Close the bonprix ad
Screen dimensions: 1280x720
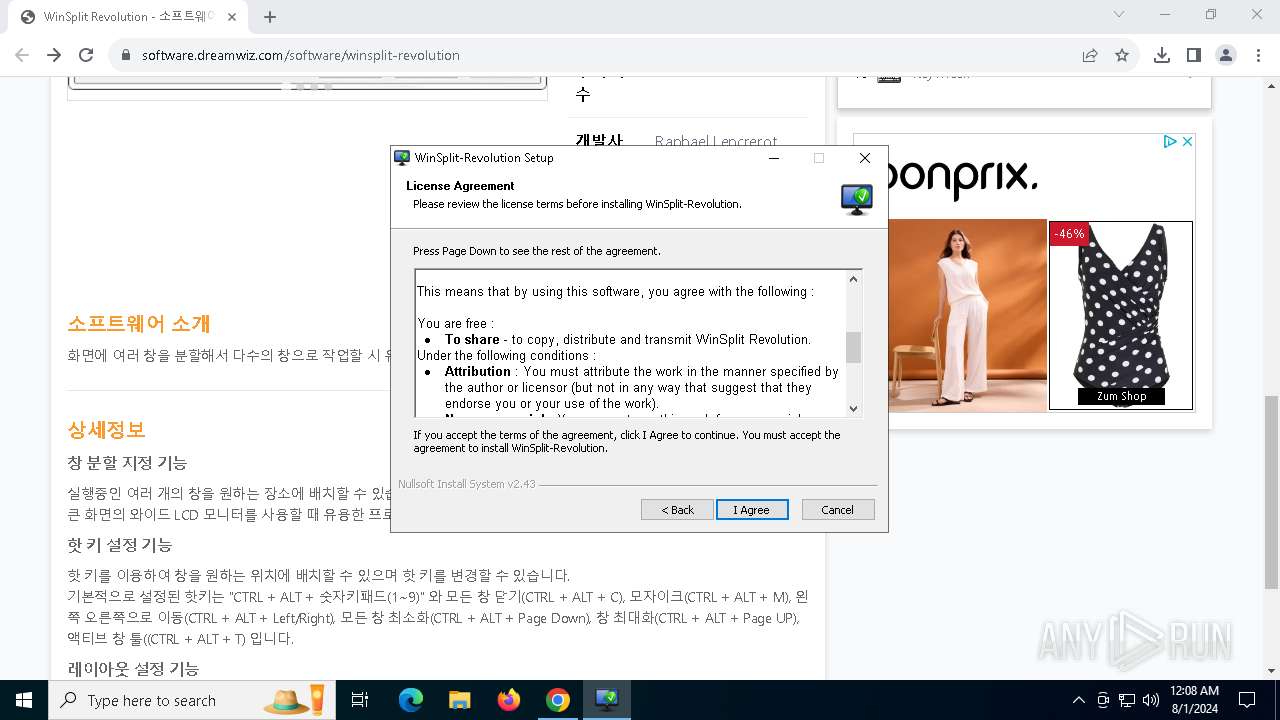(1187, 142)
